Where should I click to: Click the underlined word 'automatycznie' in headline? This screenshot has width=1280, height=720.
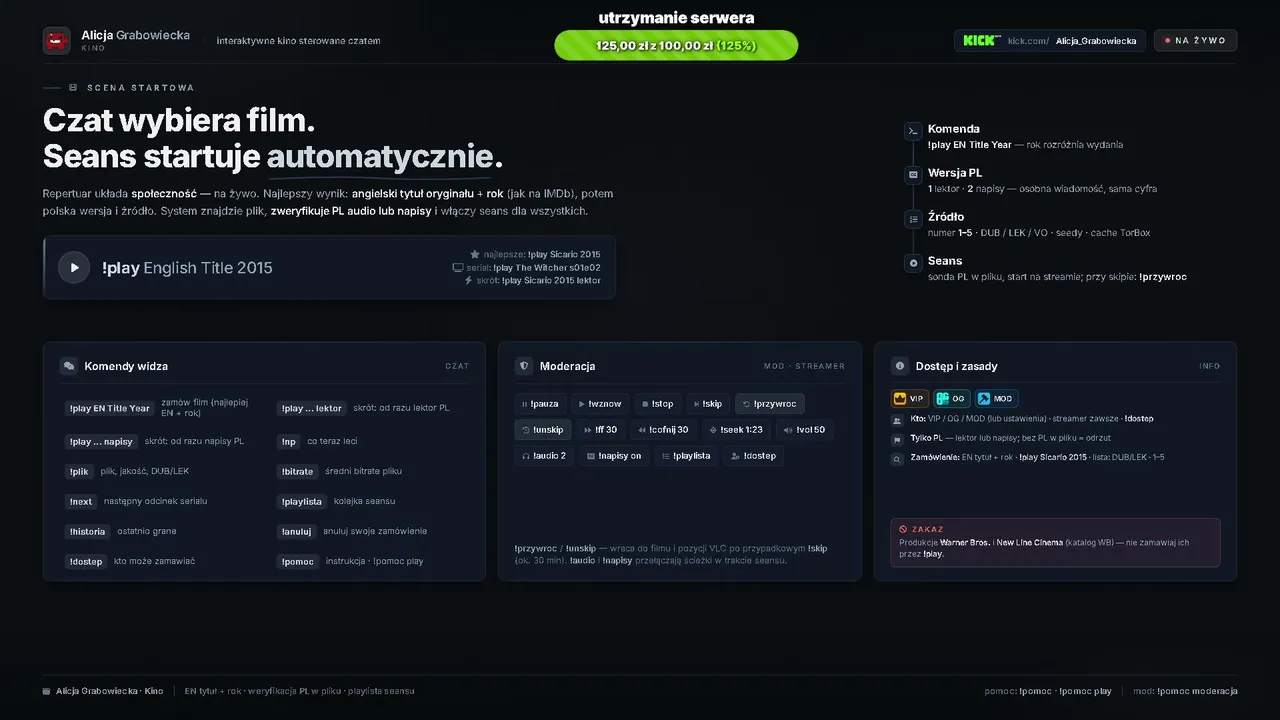coord(380,157)
